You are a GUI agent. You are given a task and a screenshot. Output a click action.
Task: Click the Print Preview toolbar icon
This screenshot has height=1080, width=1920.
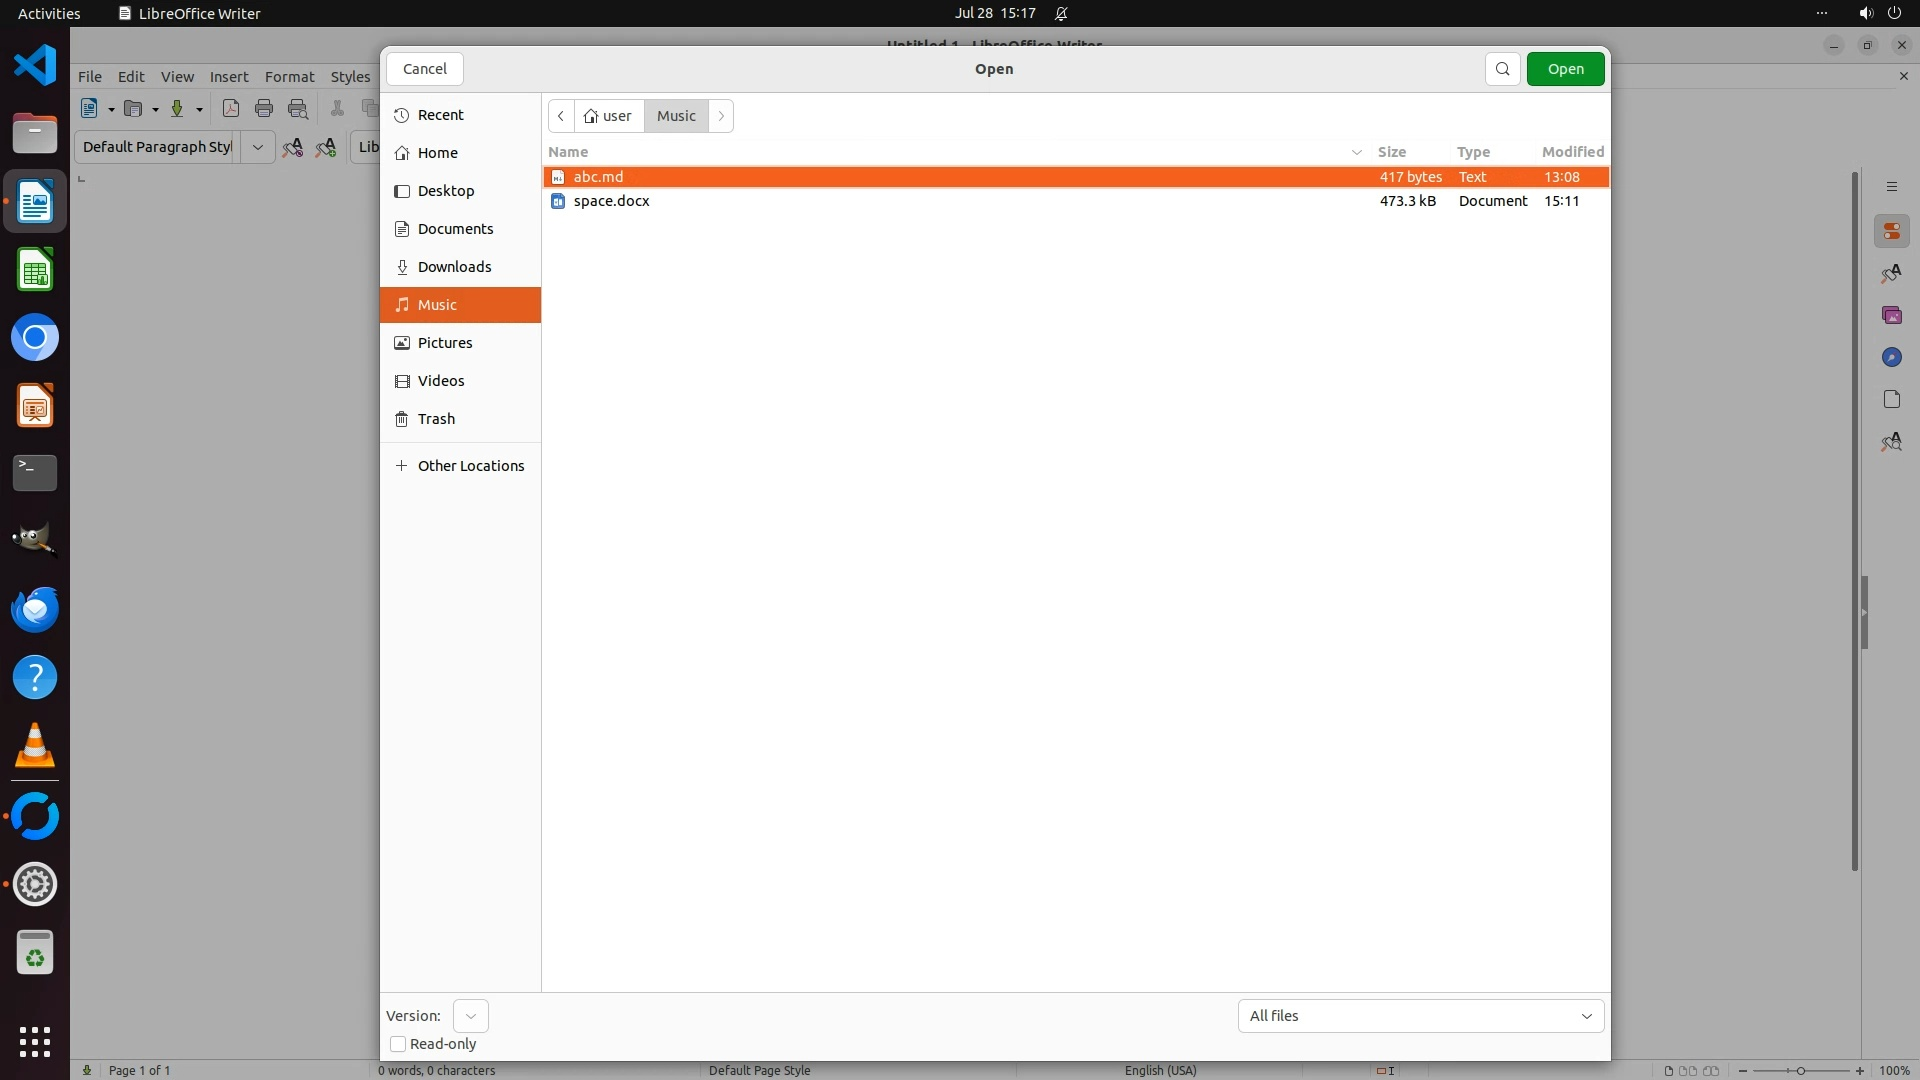click(x=298, y=109)
